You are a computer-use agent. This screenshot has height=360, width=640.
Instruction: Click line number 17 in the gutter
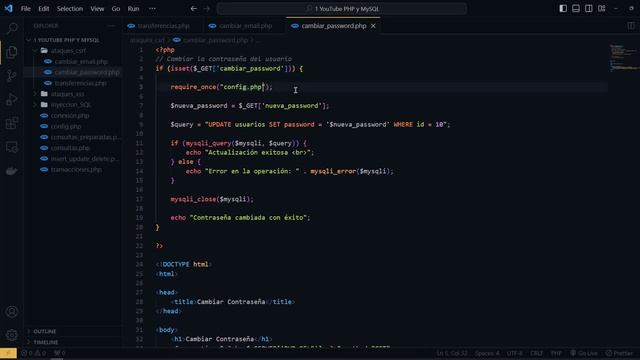tap(140, 199)
